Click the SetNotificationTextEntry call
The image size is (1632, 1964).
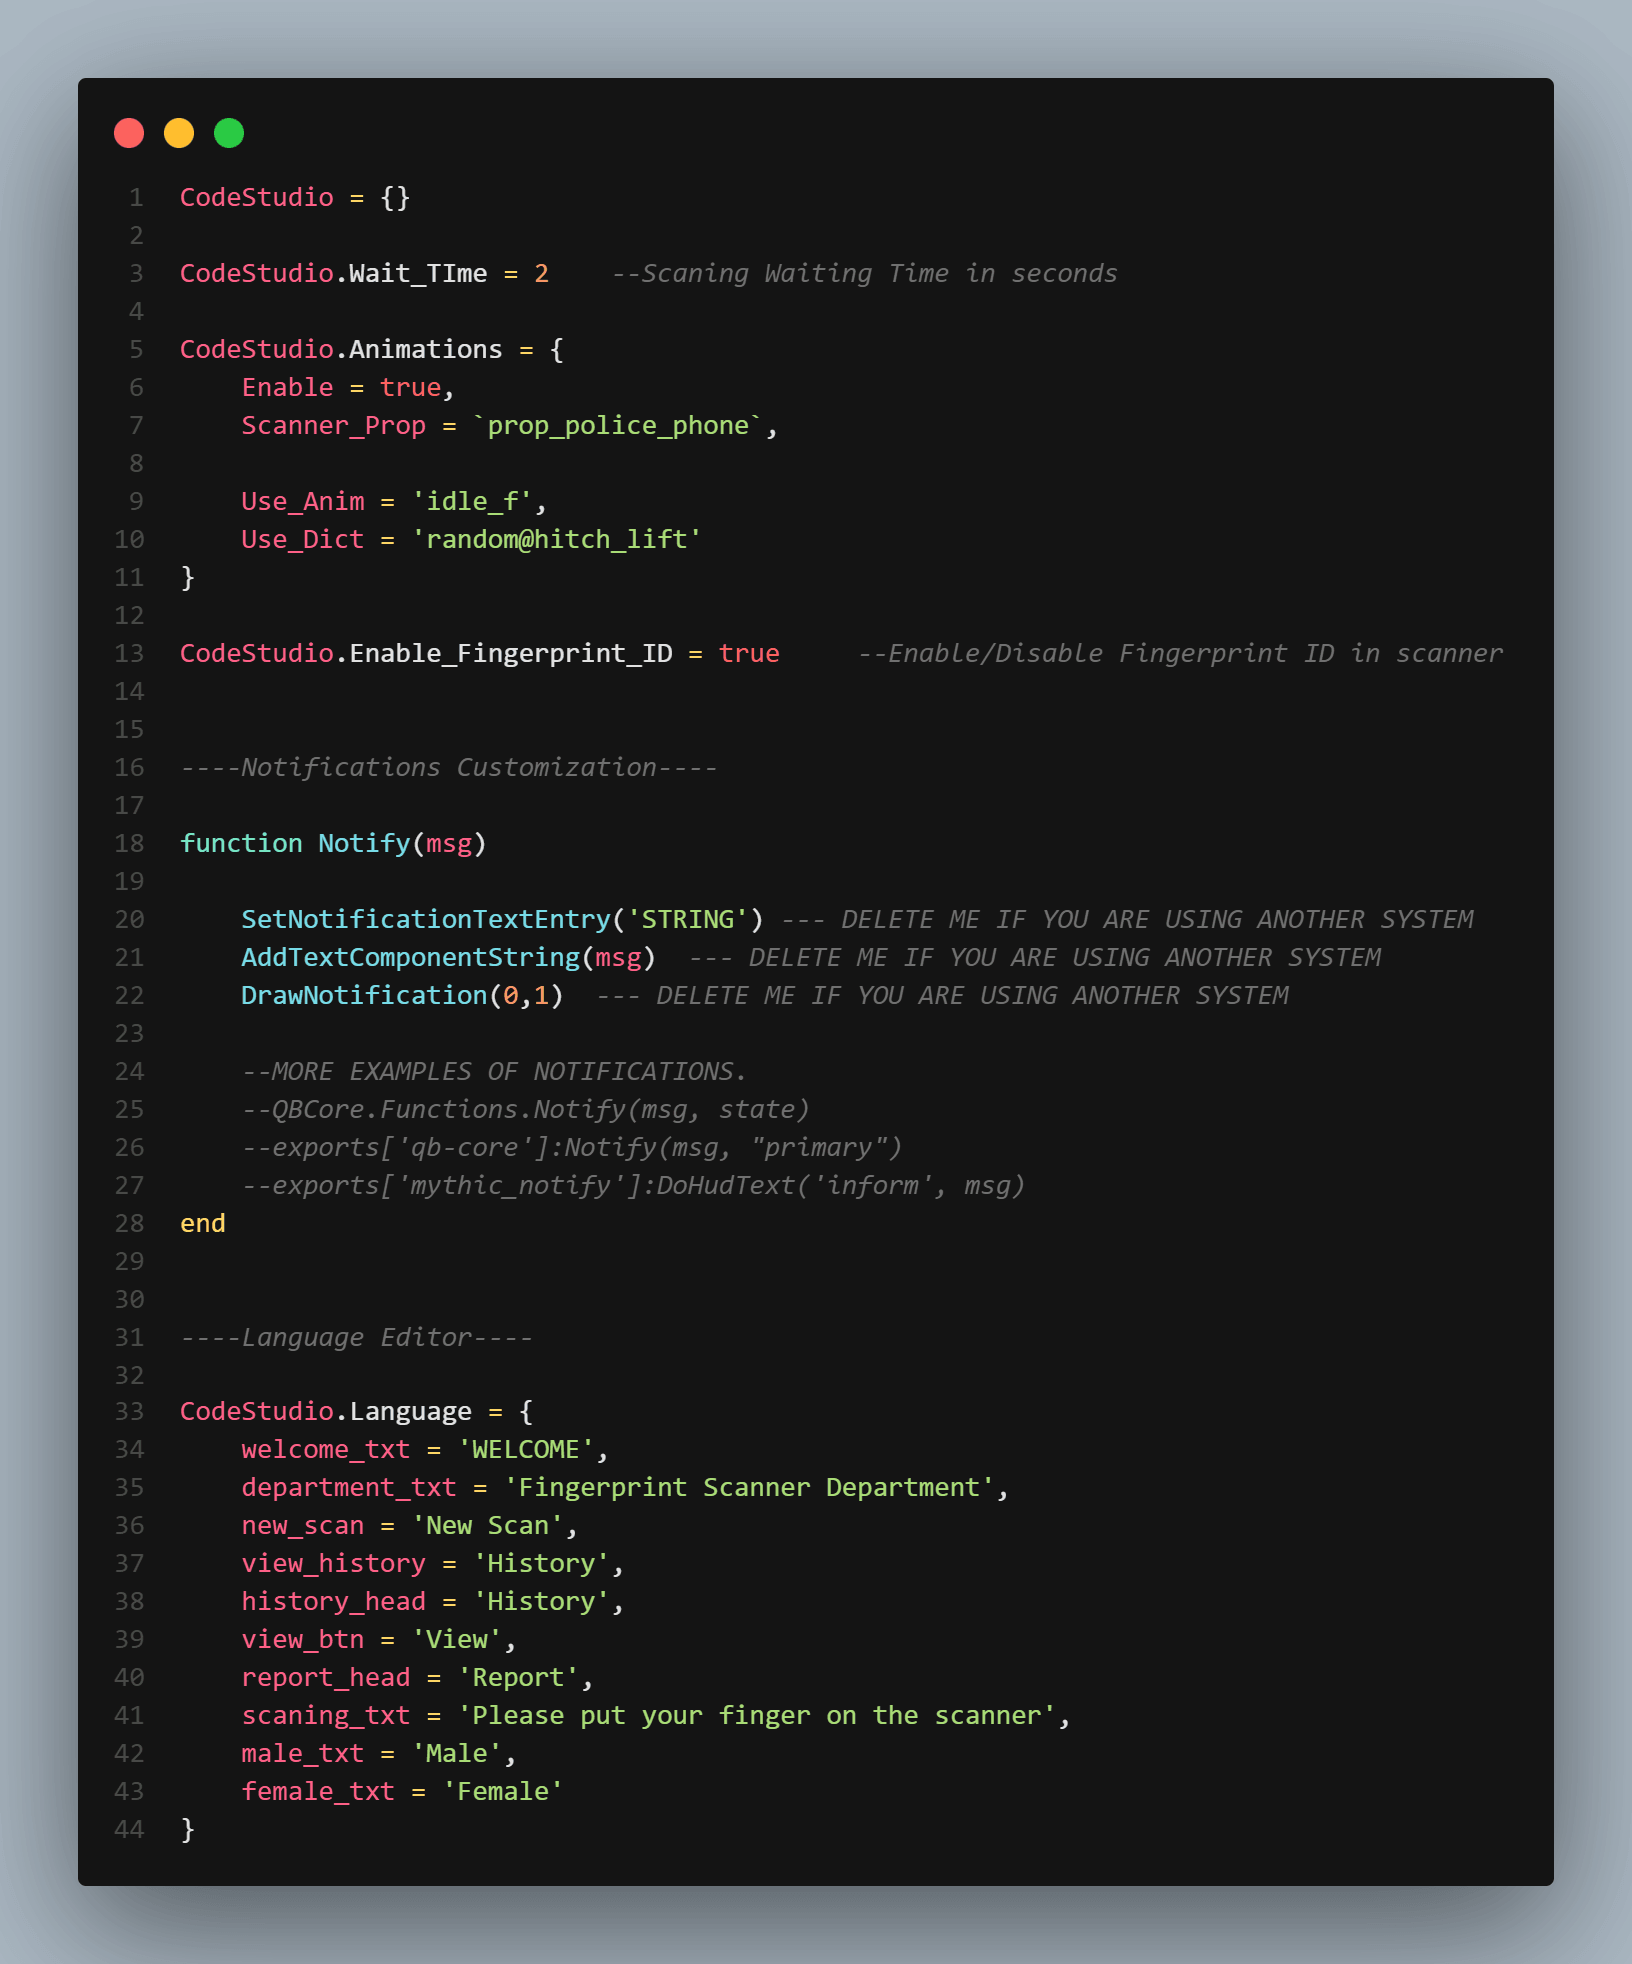tap(425, 920)
